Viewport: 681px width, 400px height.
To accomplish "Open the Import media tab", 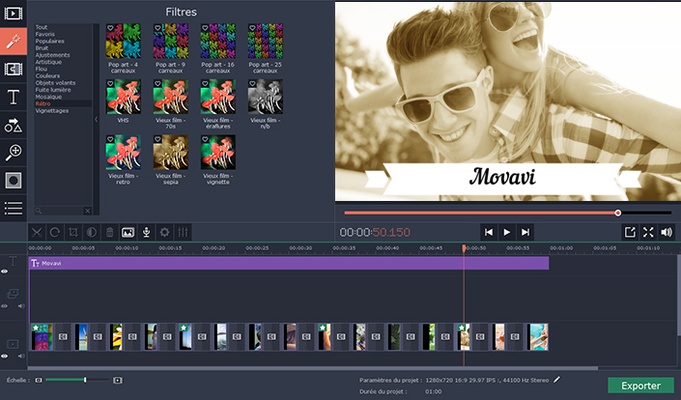I will click(13, 13).
